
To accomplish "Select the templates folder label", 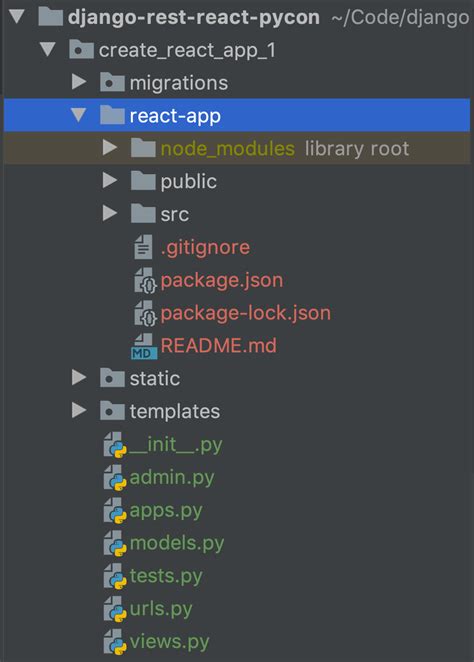I will pos(175,412).
